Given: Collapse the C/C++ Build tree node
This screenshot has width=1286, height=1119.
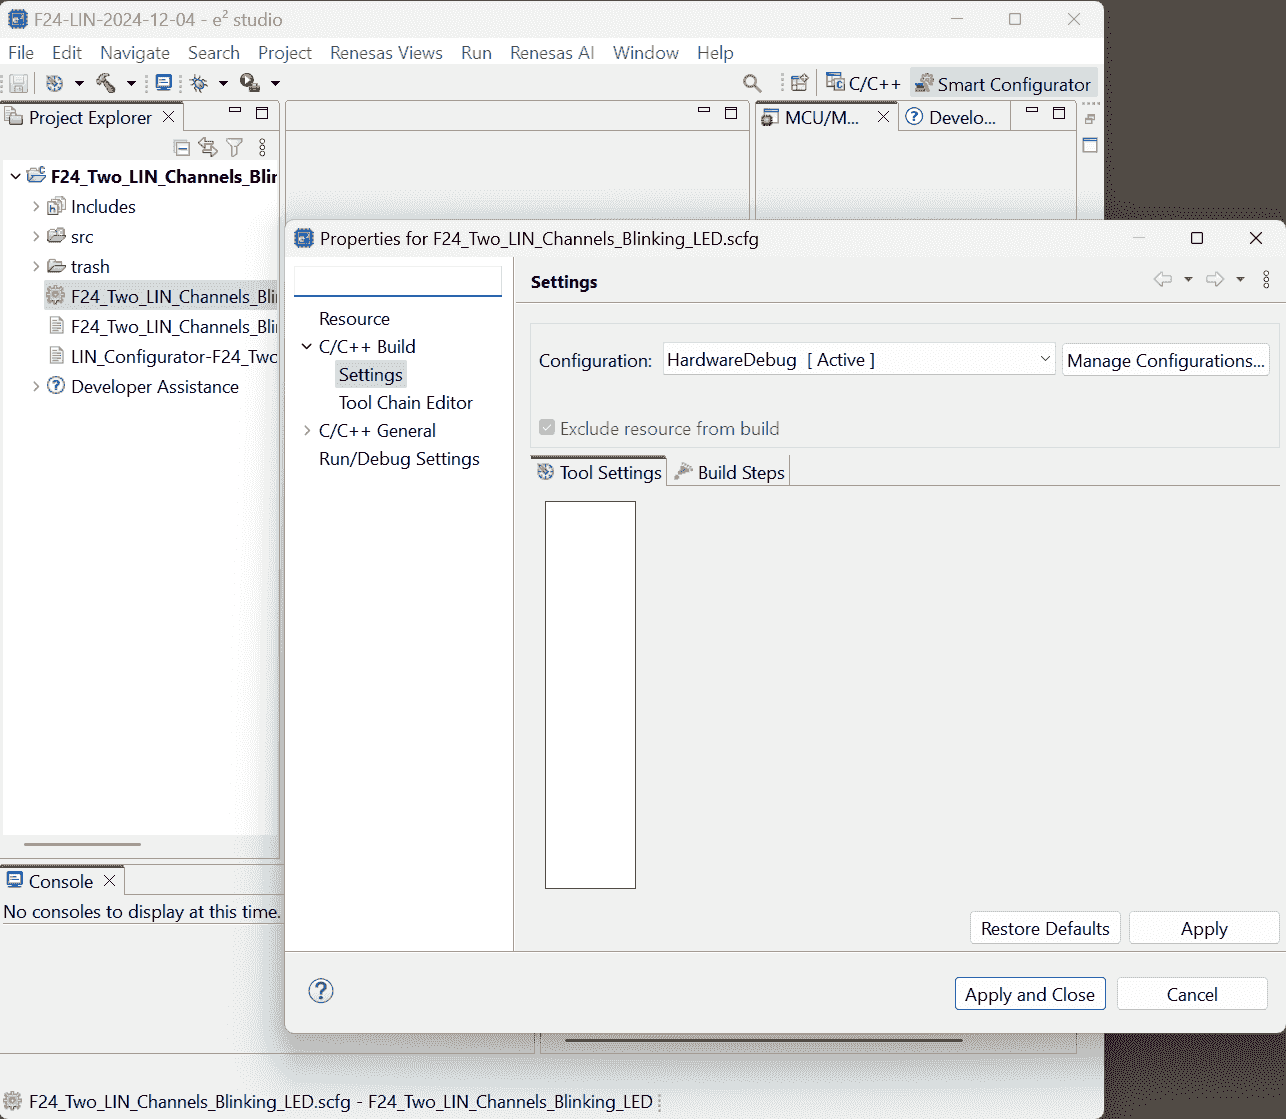Looking at the screenshot, I should 307,347.
